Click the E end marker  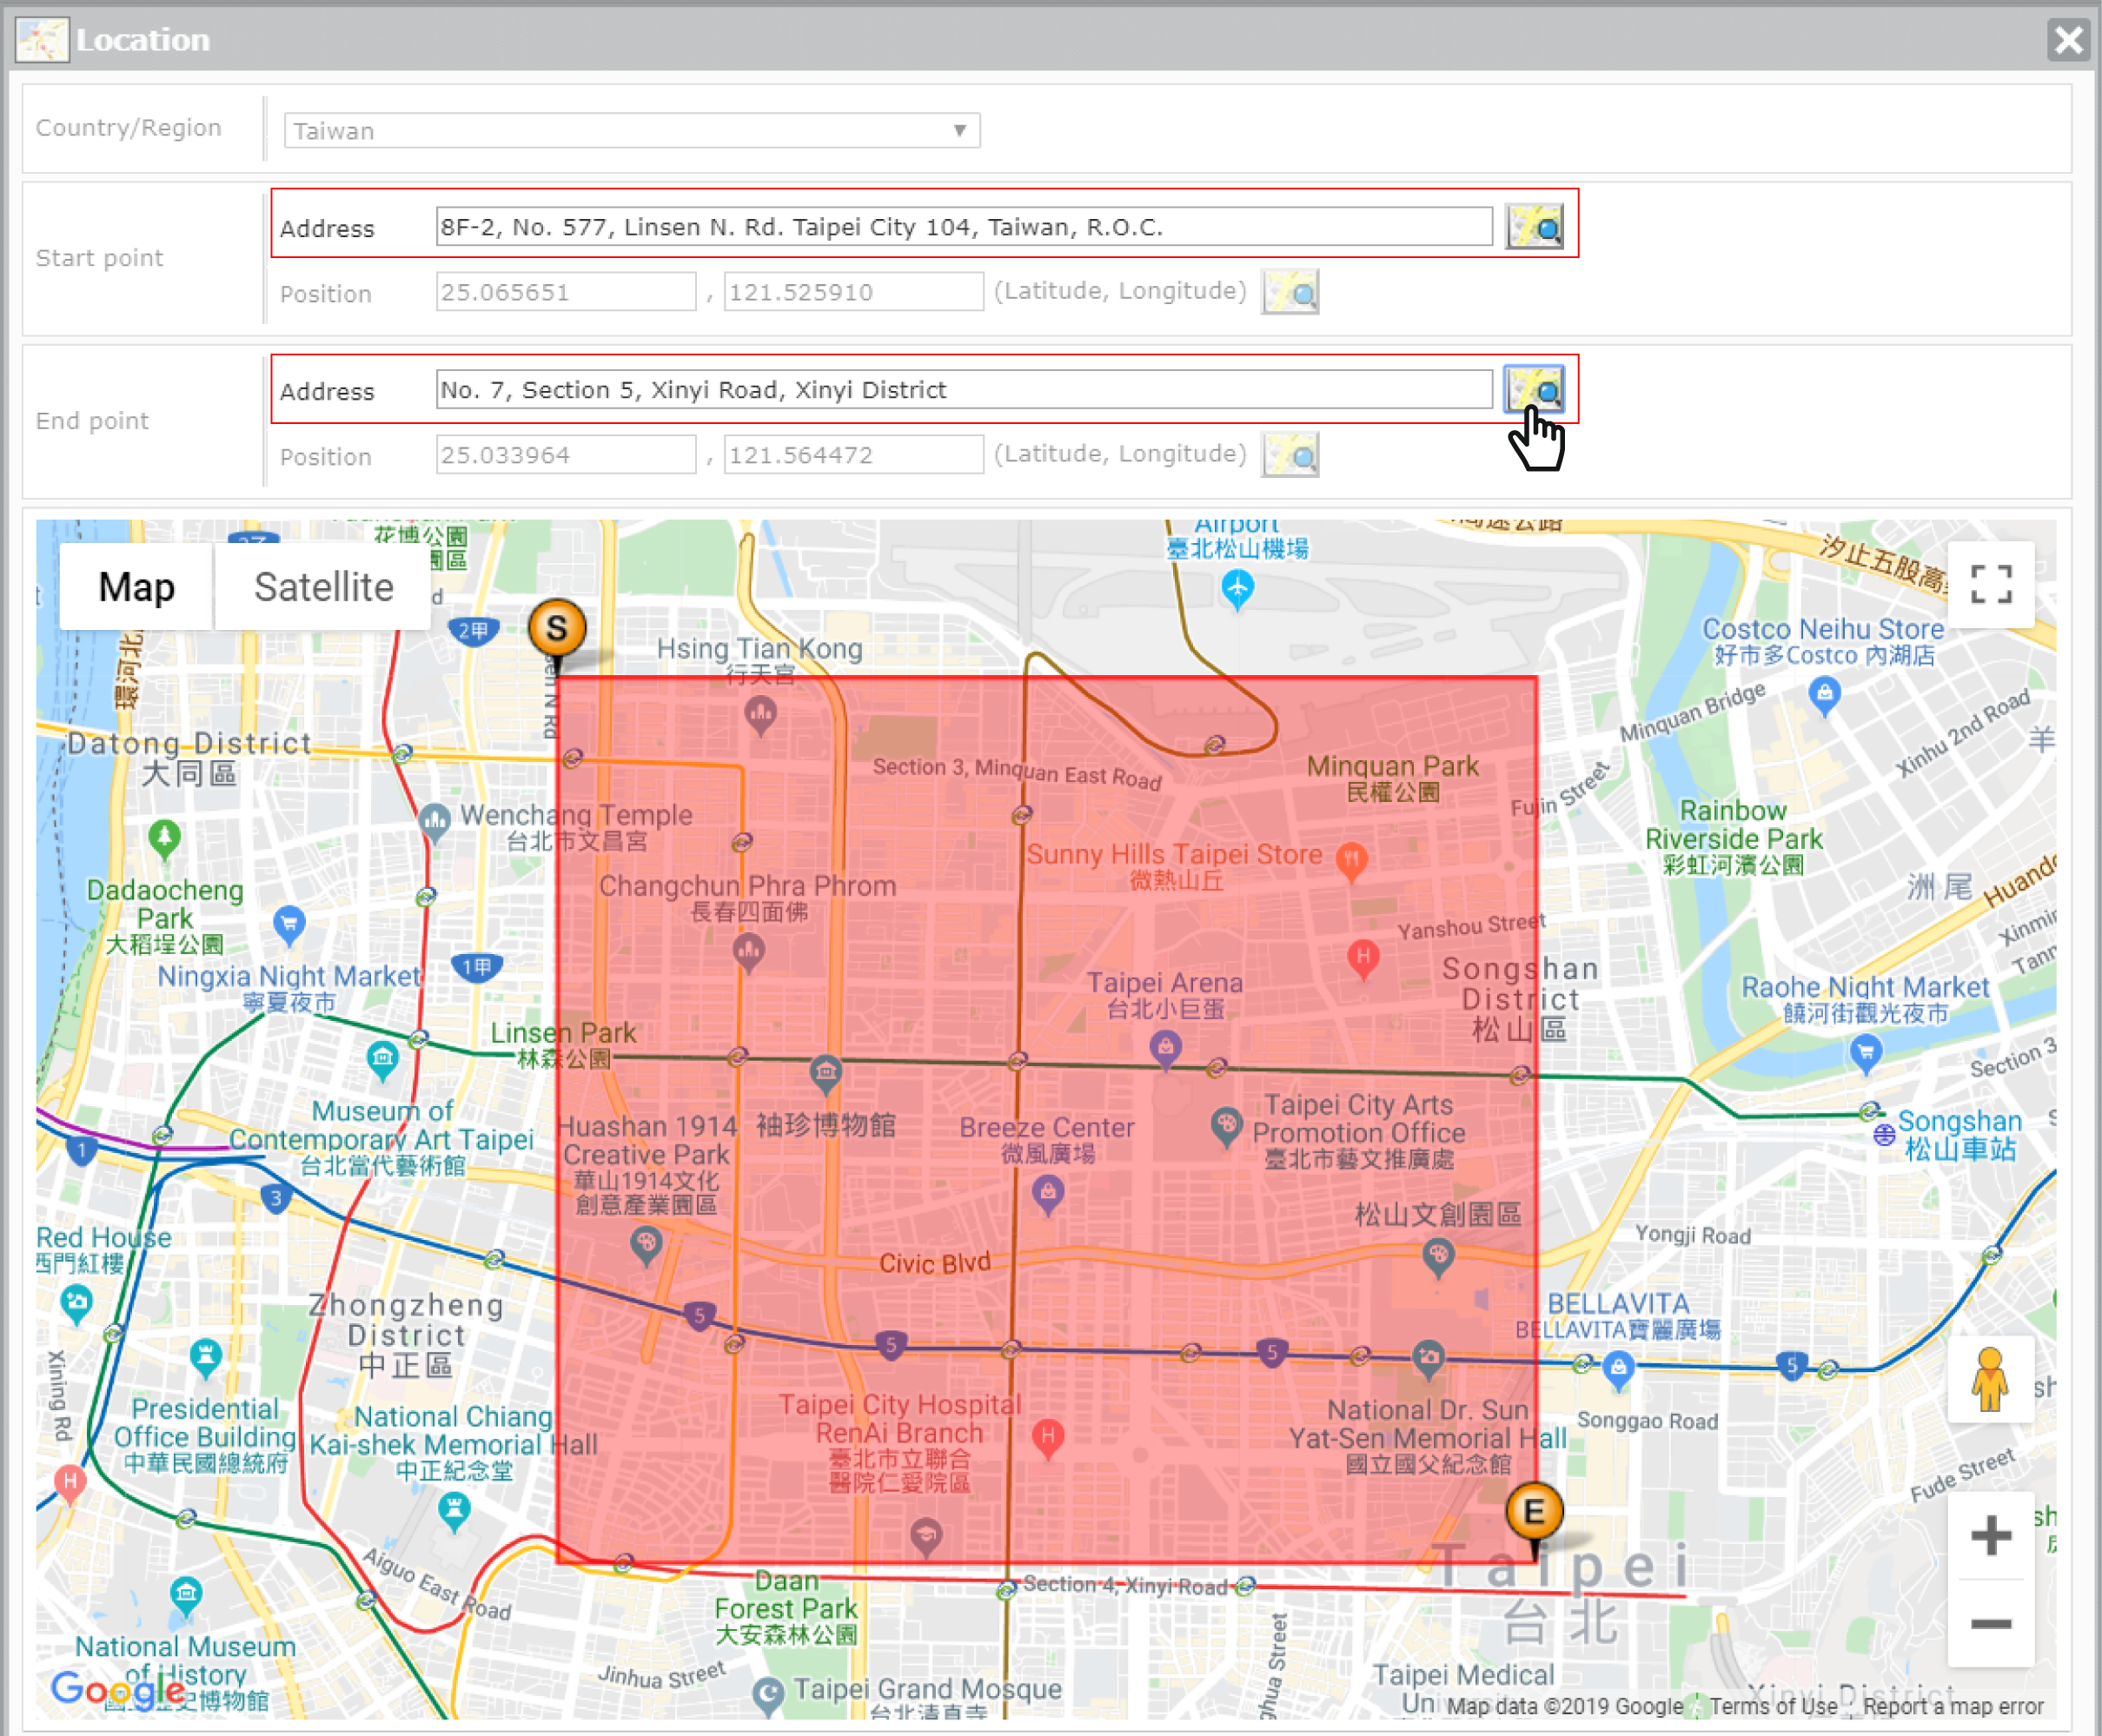1534,1514
